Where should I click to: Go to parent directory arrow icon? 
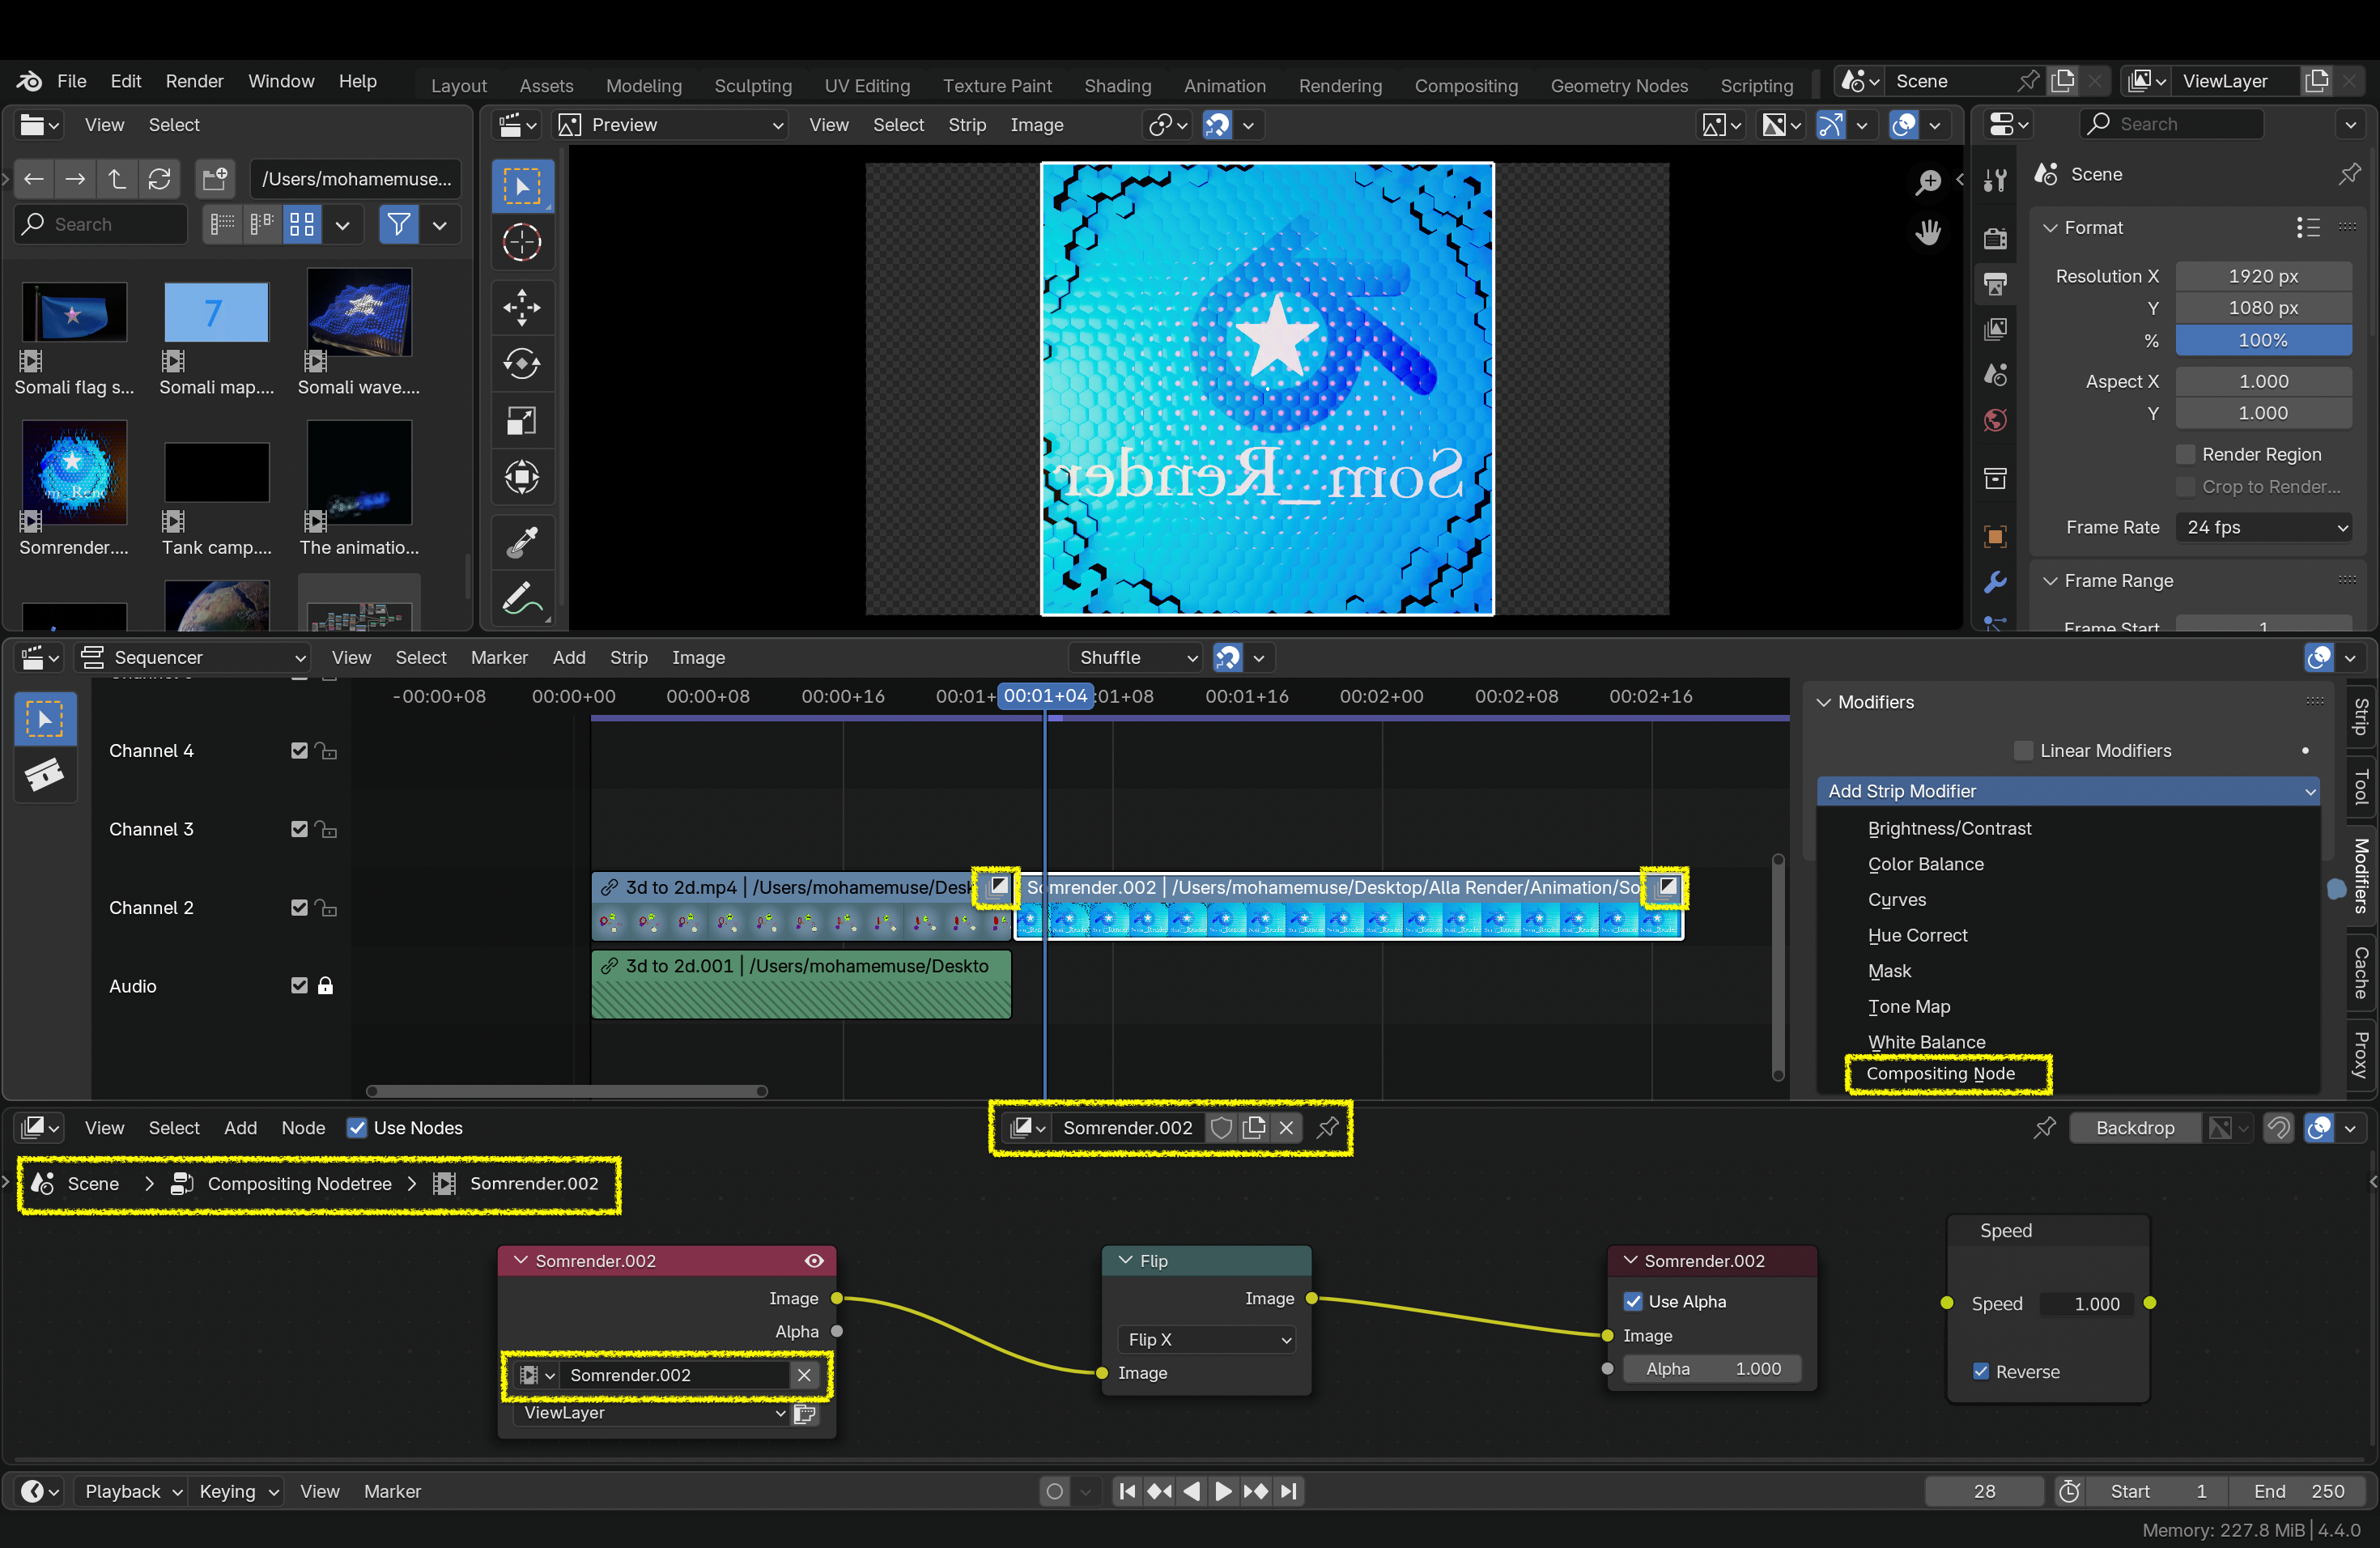(117, 179)
